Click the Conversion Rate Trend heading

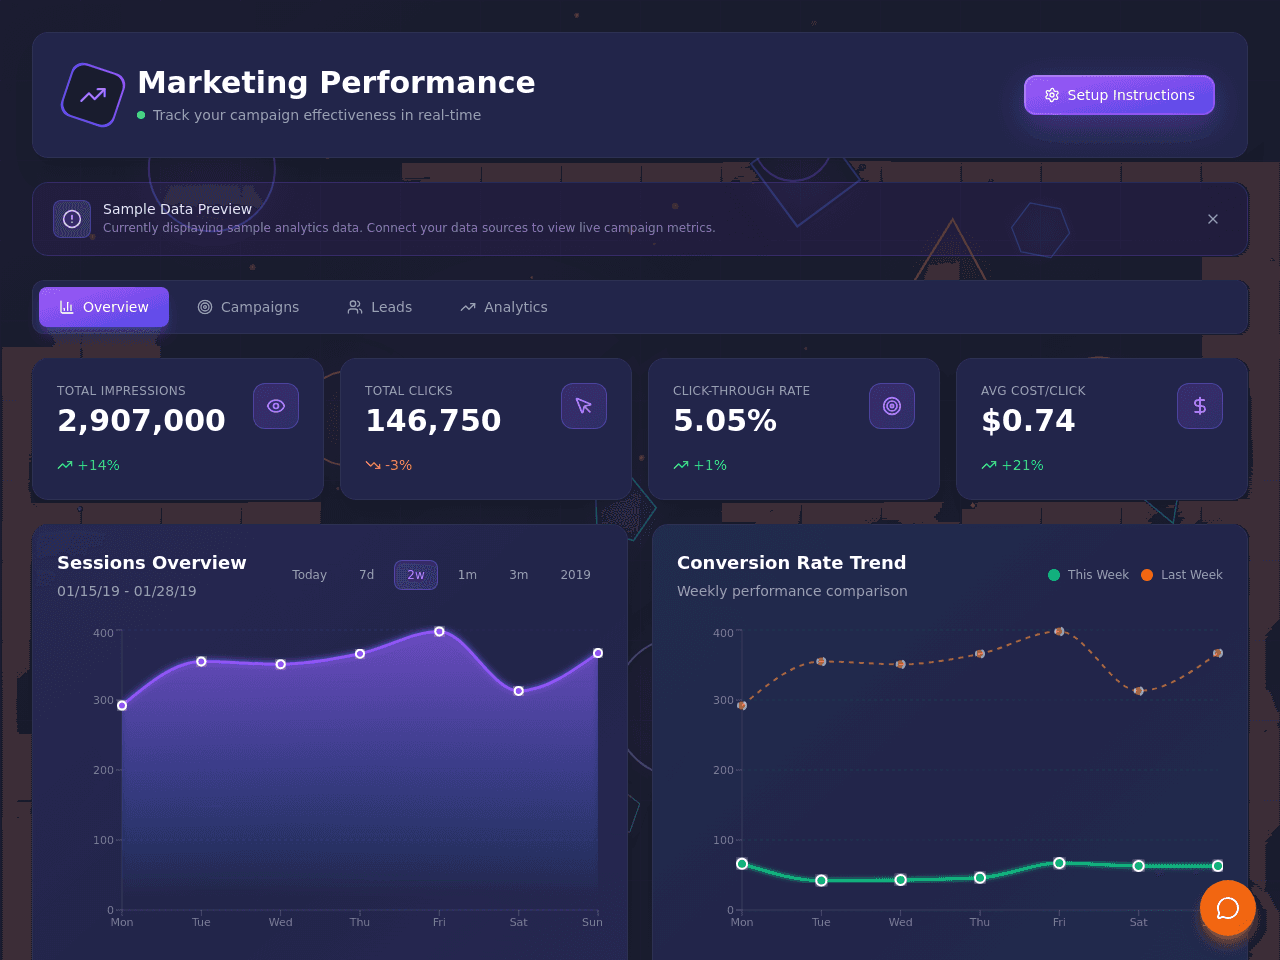click(x=792, y=563)
